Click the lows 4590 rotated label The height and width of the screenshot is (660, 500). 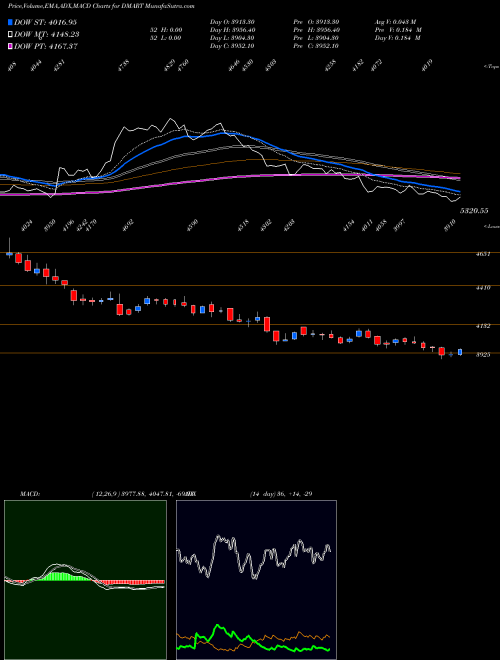[192, 226]
